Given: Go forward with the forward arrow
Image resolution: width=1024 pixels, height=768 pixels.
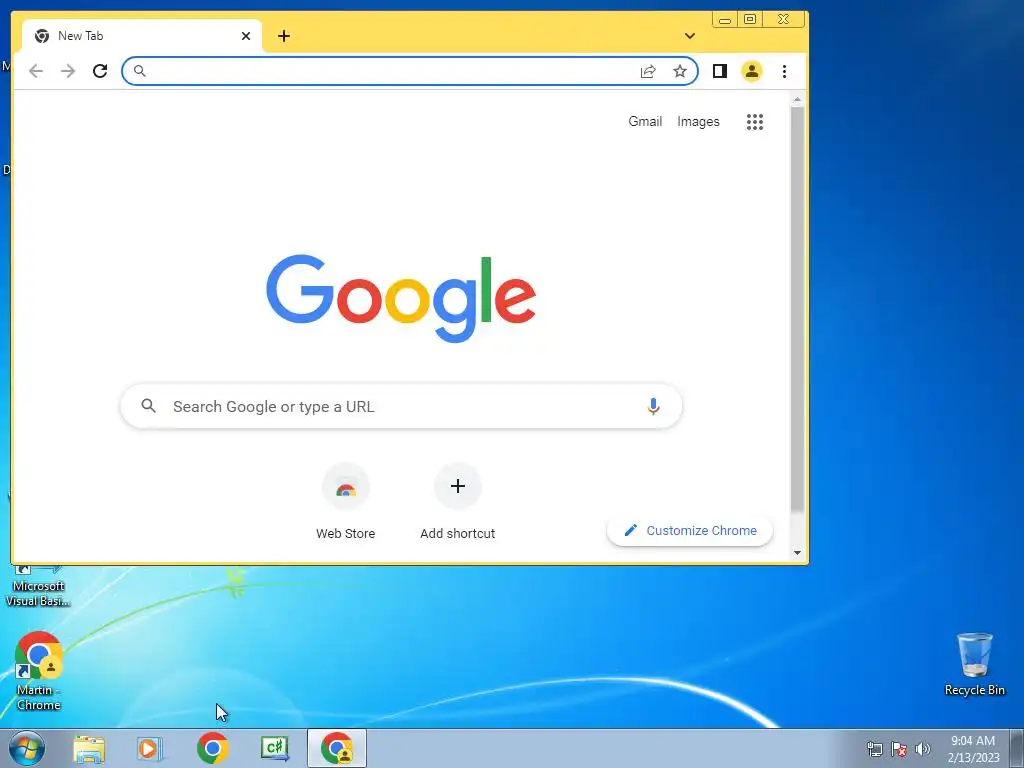Looking at the screenshot, I should tap(68, 71).
